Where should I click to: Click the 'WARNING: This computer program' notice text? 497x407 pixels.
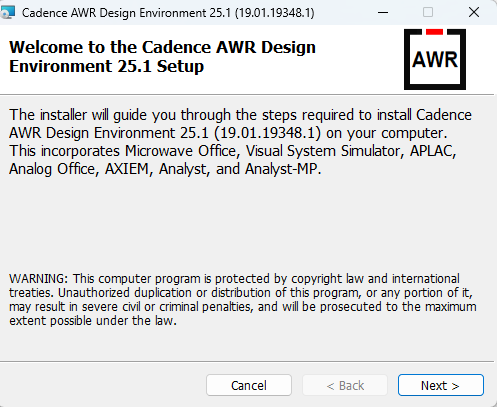(243, 299)
